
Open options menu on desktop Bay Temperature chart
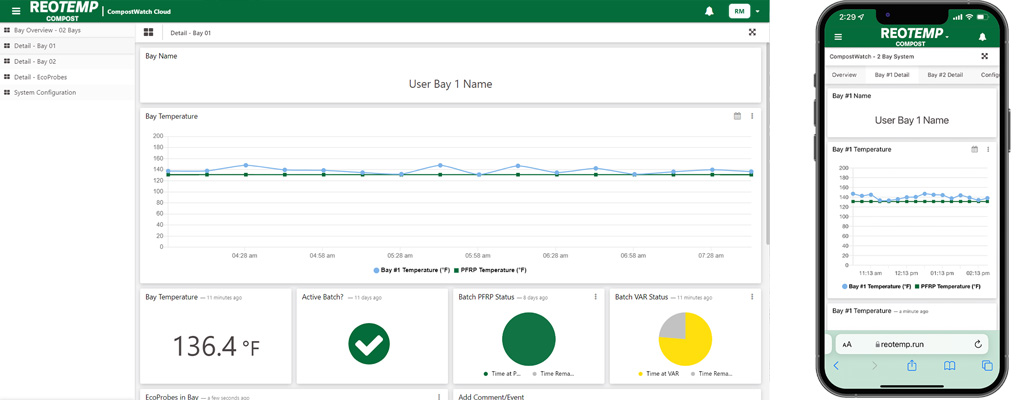(752, 116)
